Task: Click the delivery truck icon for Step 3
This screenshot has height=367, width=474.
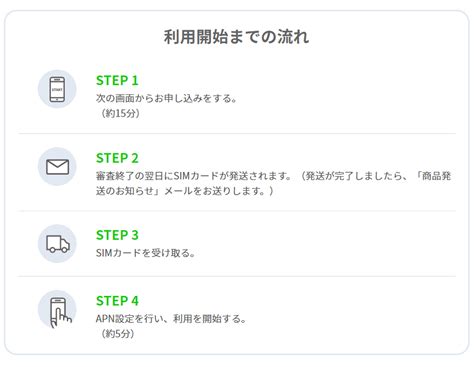Action: click(57, 244)
